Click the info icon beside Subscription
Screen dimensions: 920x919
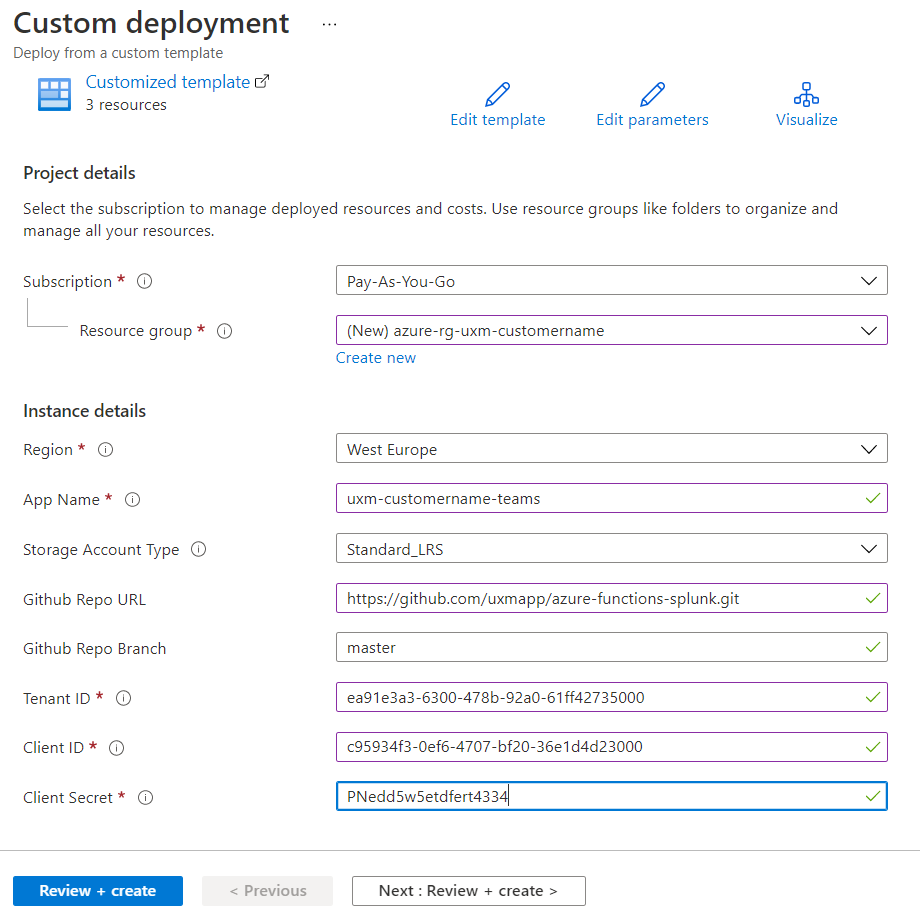144,282
